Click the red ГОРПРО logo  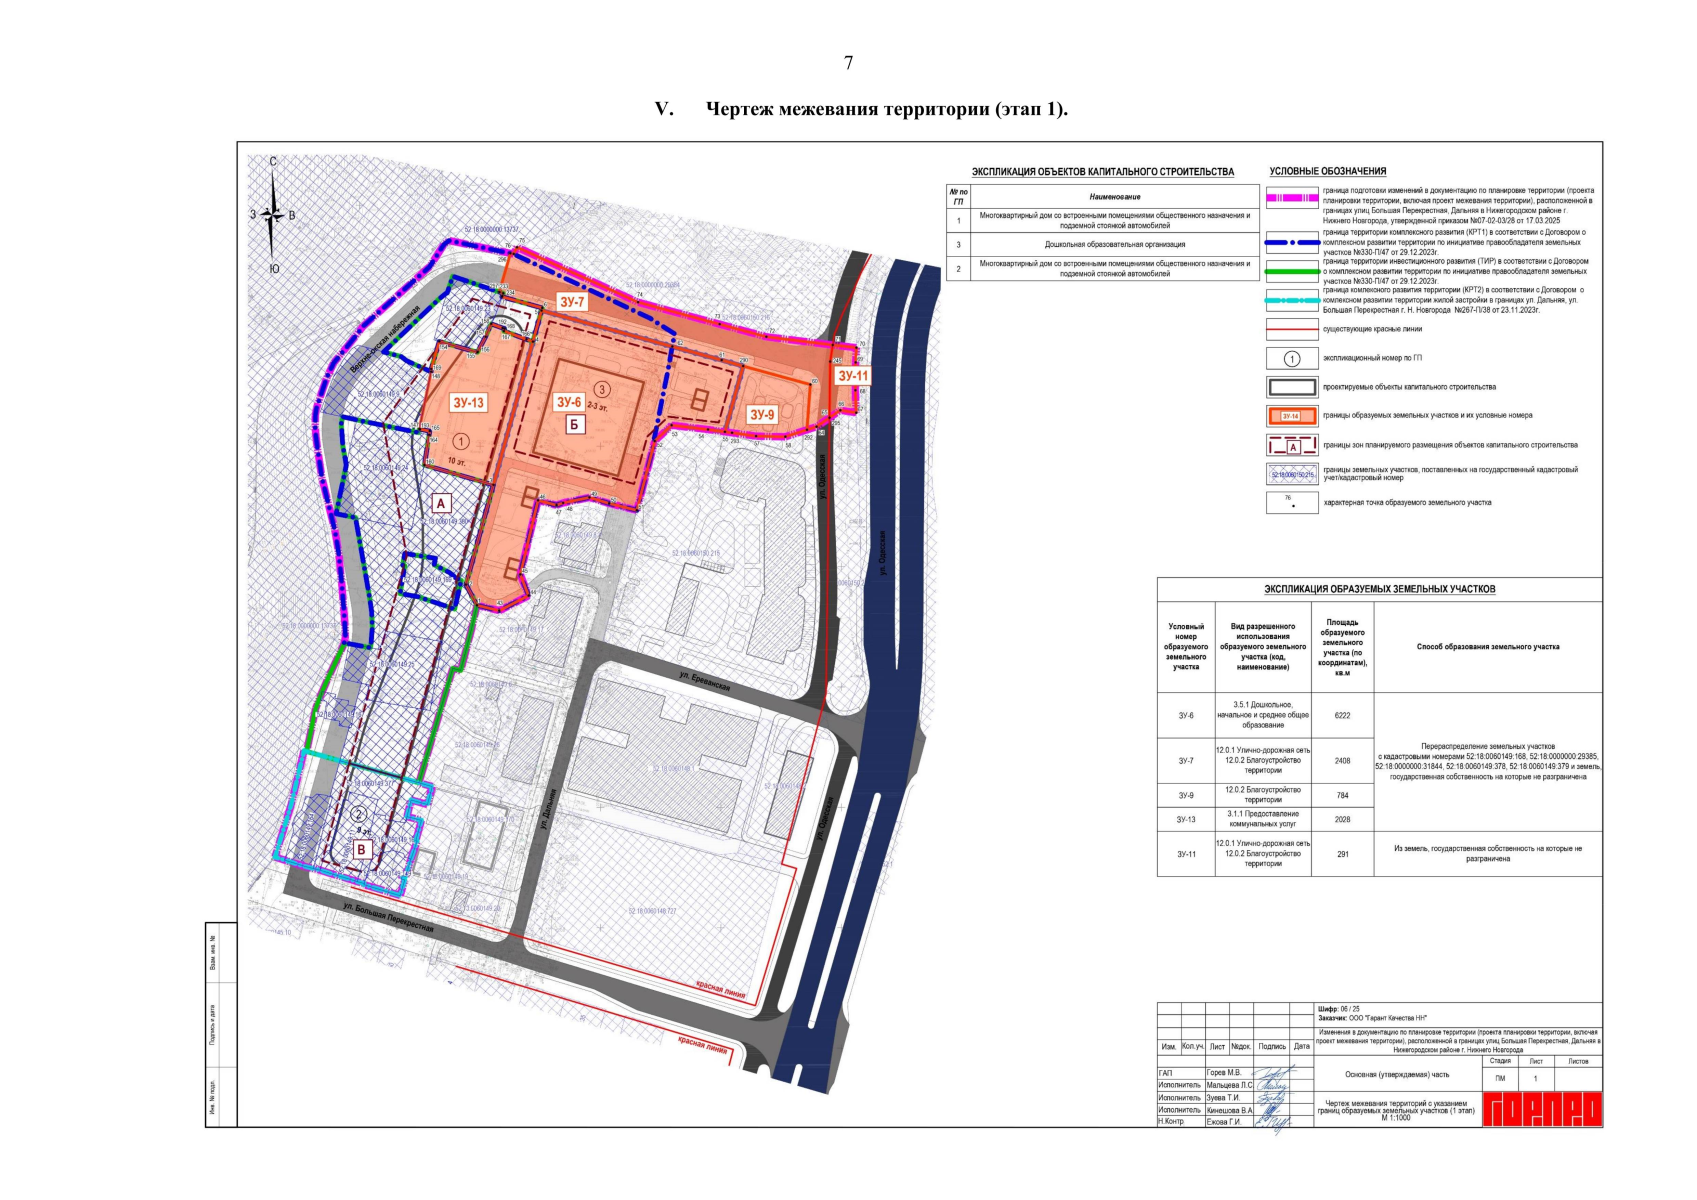coord(1541,1109)
